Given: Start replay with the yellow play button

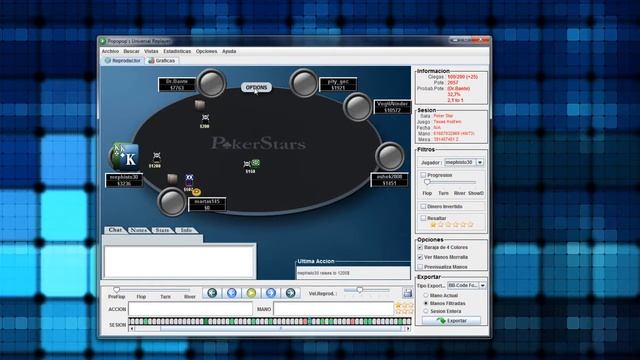Looking at the screenshot, I should [251, 293].
